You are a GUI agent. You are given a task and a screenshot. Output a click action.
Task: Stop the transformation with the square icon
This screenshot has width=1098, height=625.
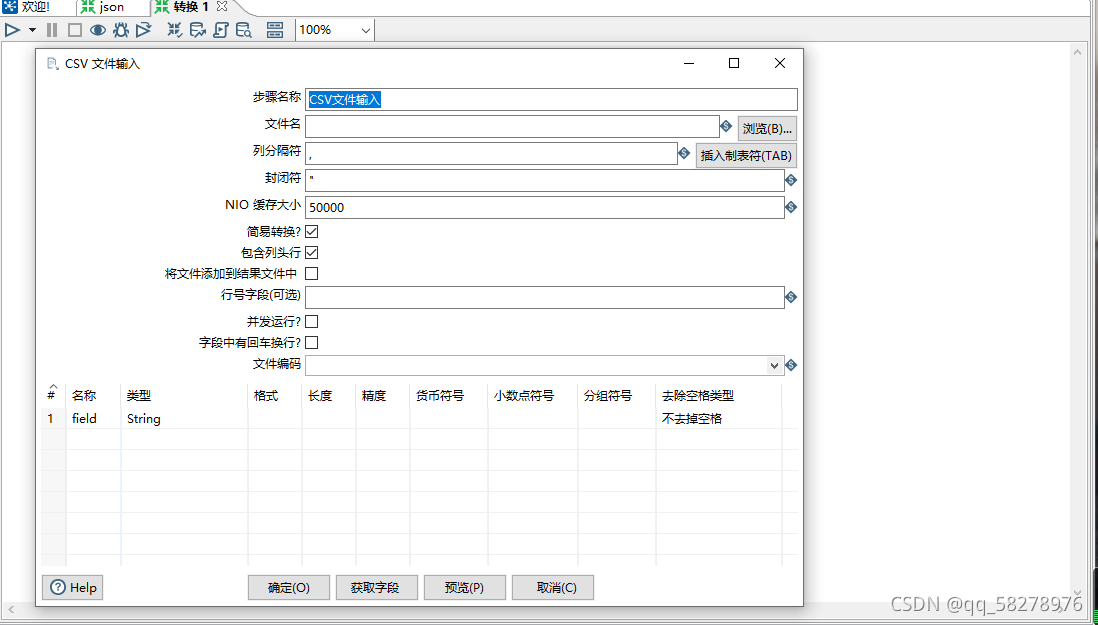click(75, 29)
